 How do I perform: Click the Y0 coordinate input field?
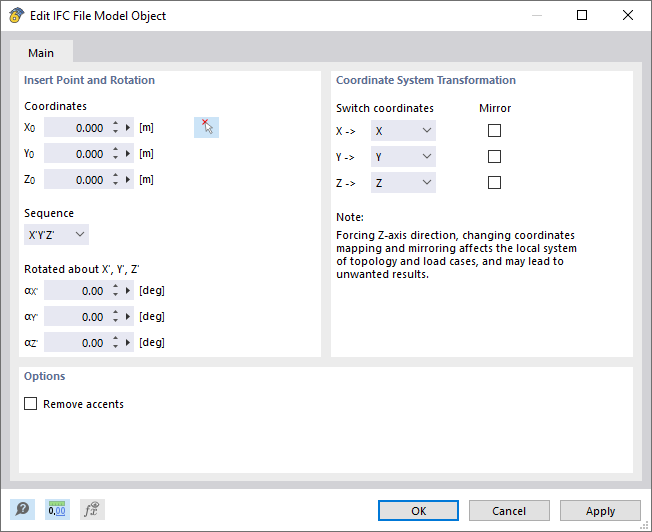click(x=77, y=154)
